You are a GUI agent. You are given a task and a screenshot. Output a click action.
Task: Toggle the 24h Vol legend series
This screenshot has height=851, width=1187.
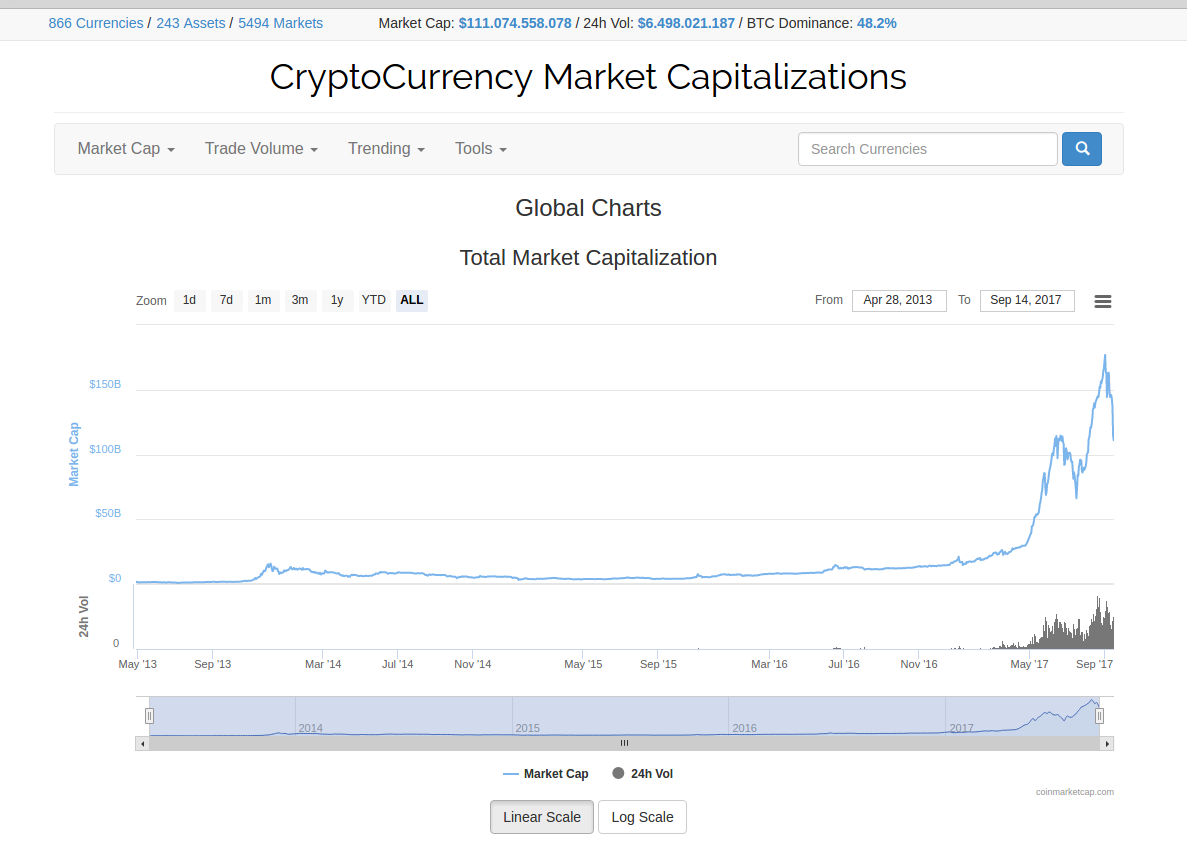coord(643,774)
